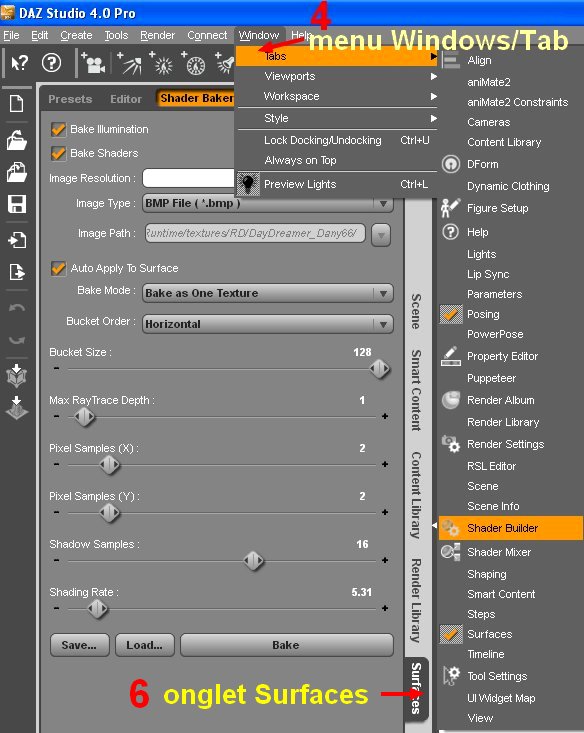This screenshot has height=733, width=584.
Task: Click the New file icon in sidebar
Action: coord(17,103)
